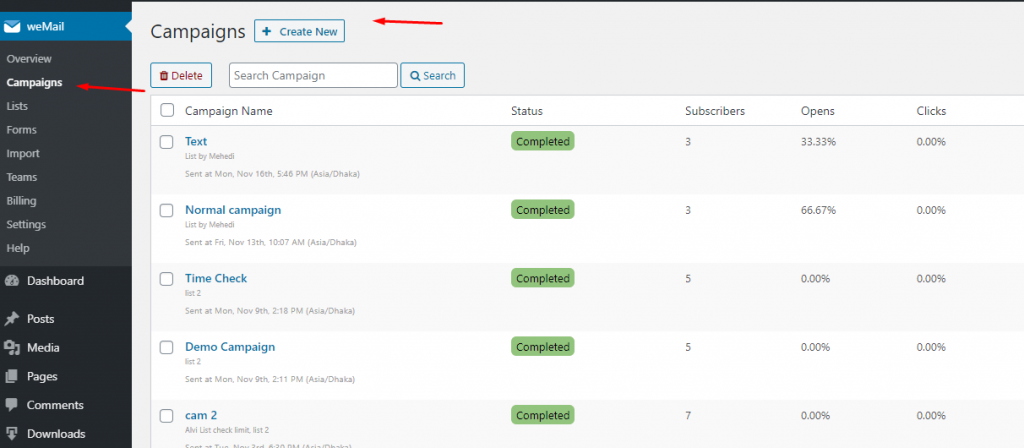
Task: Click the Comments bubble icon
Action: pyautogui.click(x=12, y=405)
